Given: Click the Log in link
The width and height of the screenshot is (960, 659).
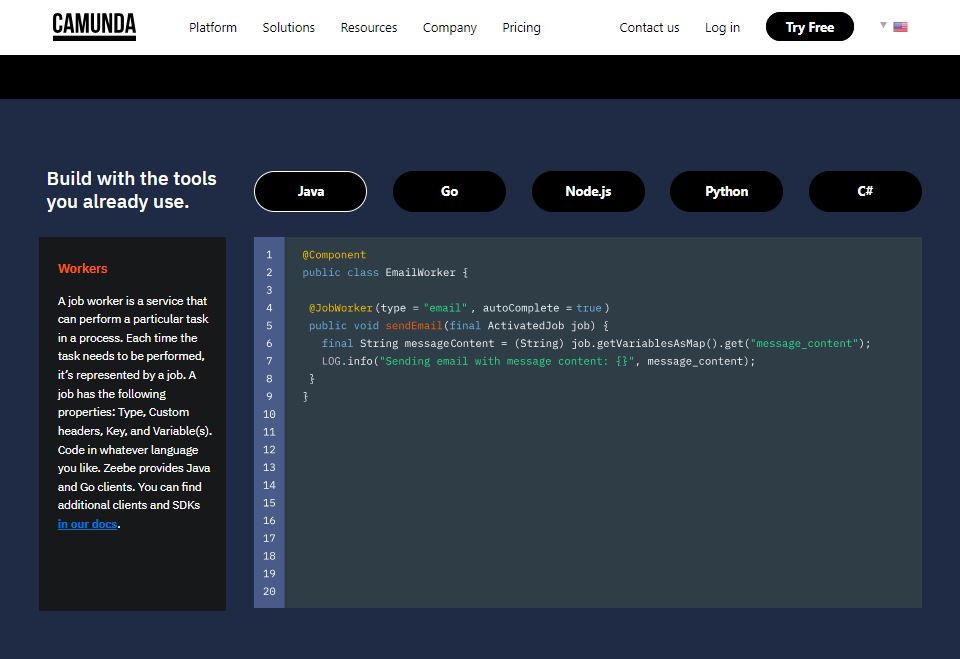Looking at the screenshot, I should point(722,28).
